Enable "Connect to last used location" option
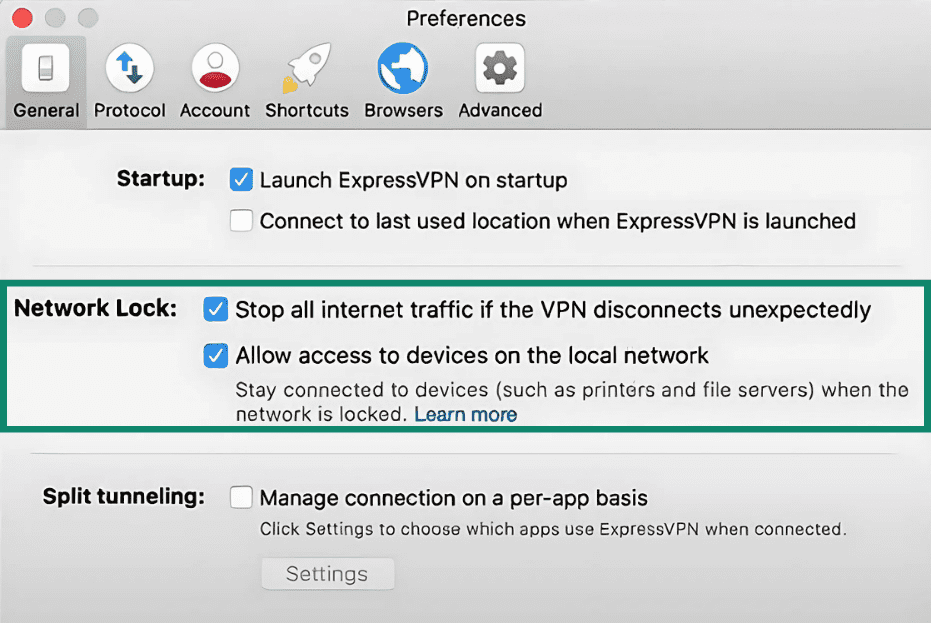 coord(240,220)
